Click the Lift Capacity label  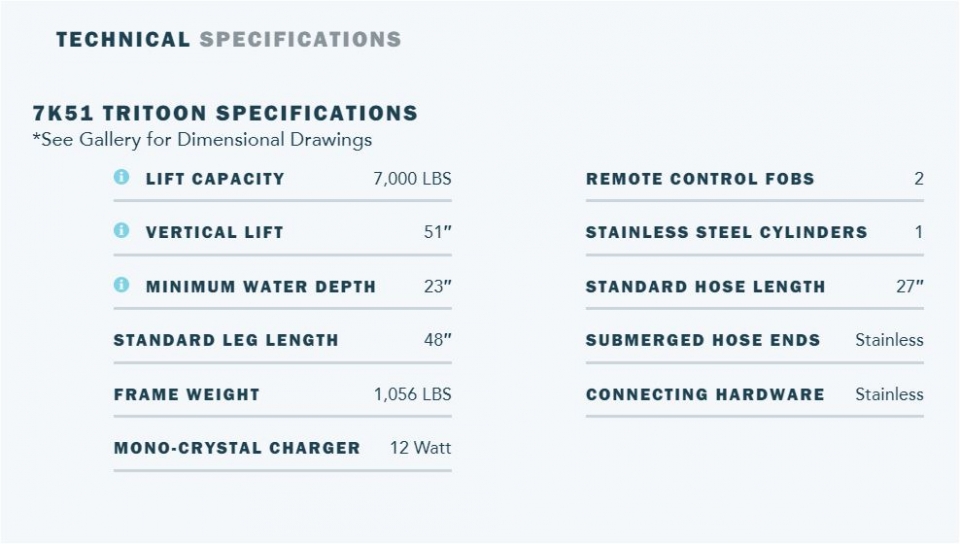coord(215,179)
